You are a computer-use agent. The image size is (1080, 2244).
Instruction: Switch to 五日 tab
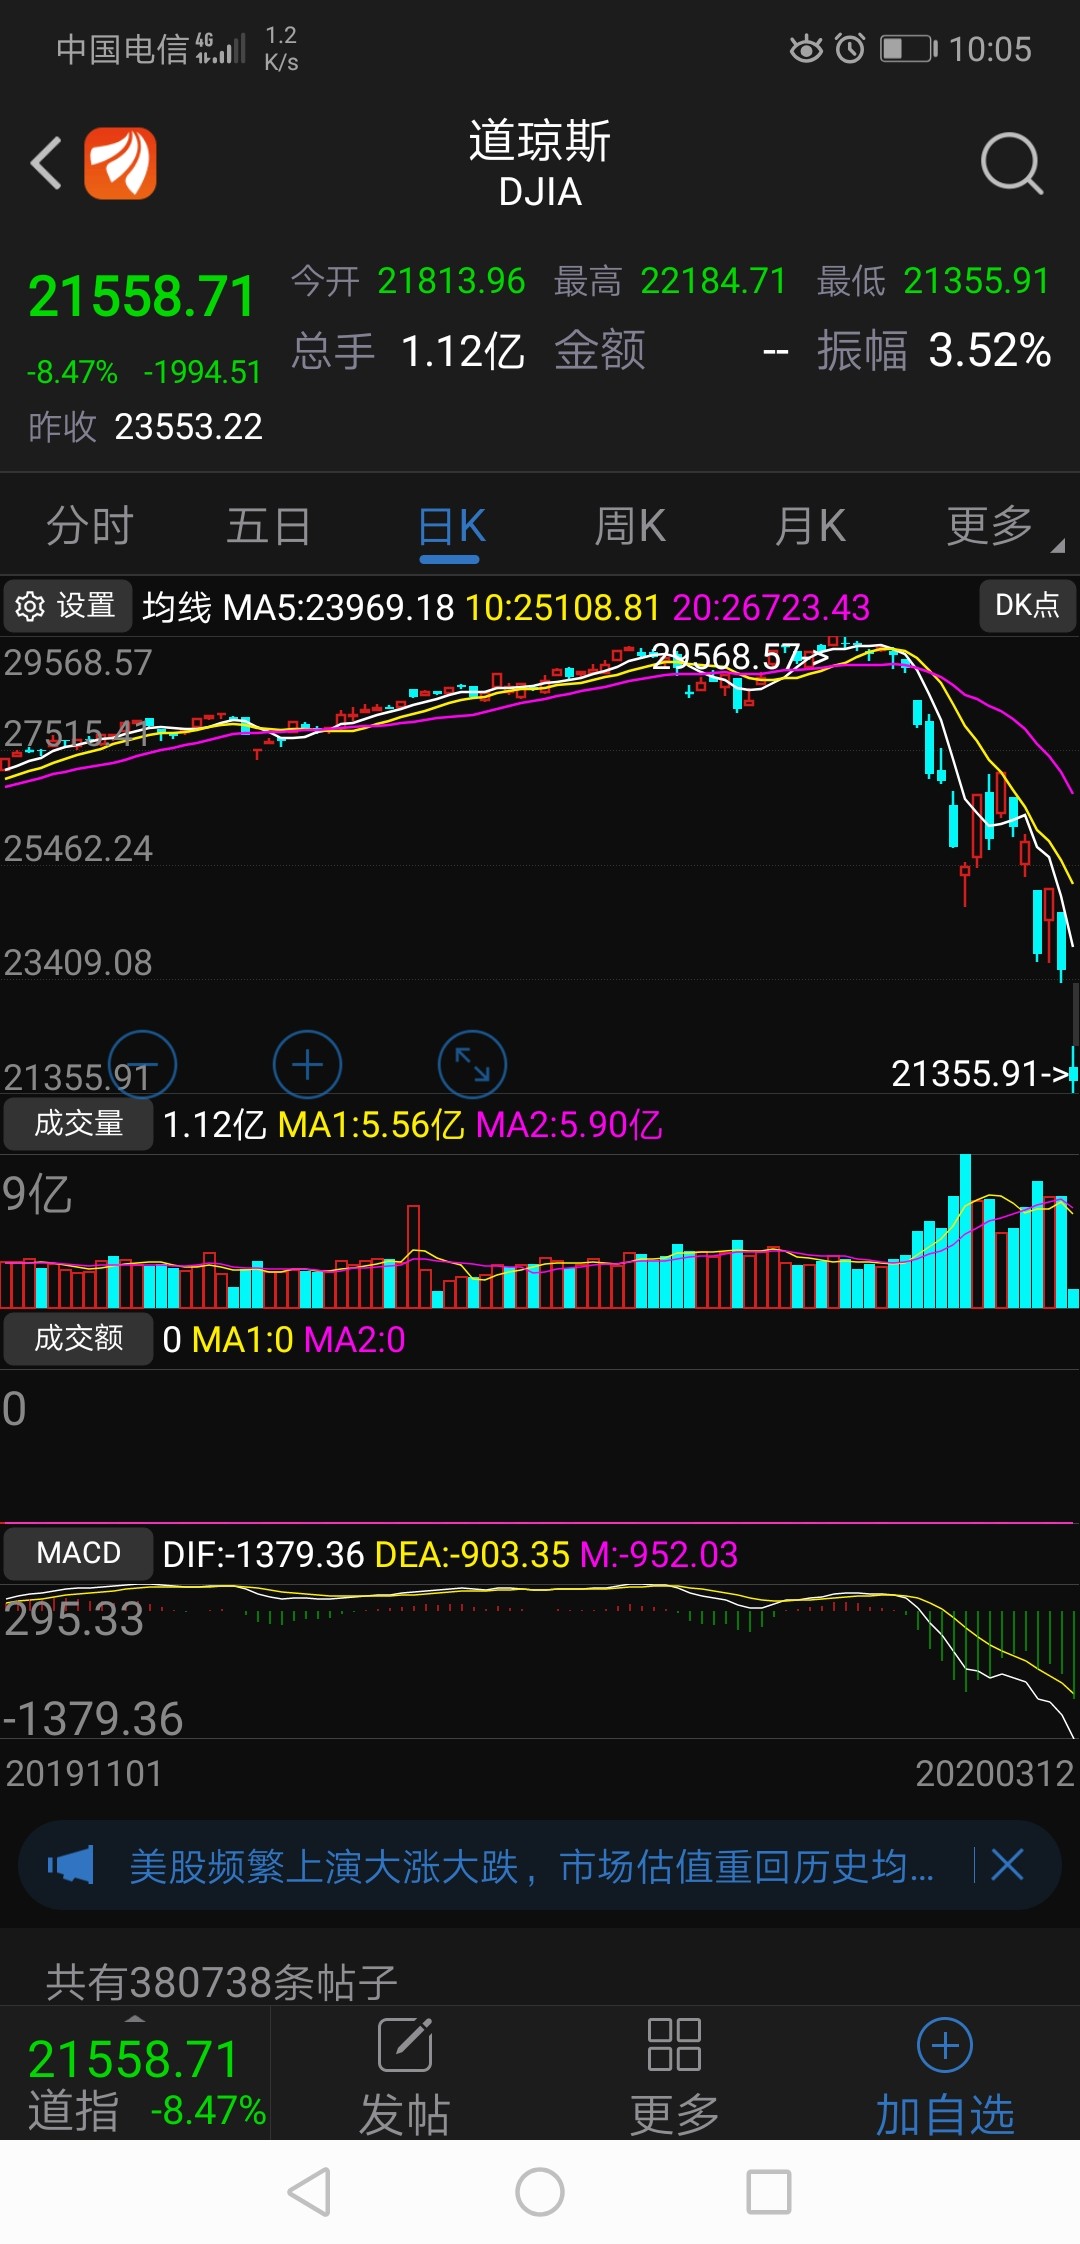click(x=269, y=526)
